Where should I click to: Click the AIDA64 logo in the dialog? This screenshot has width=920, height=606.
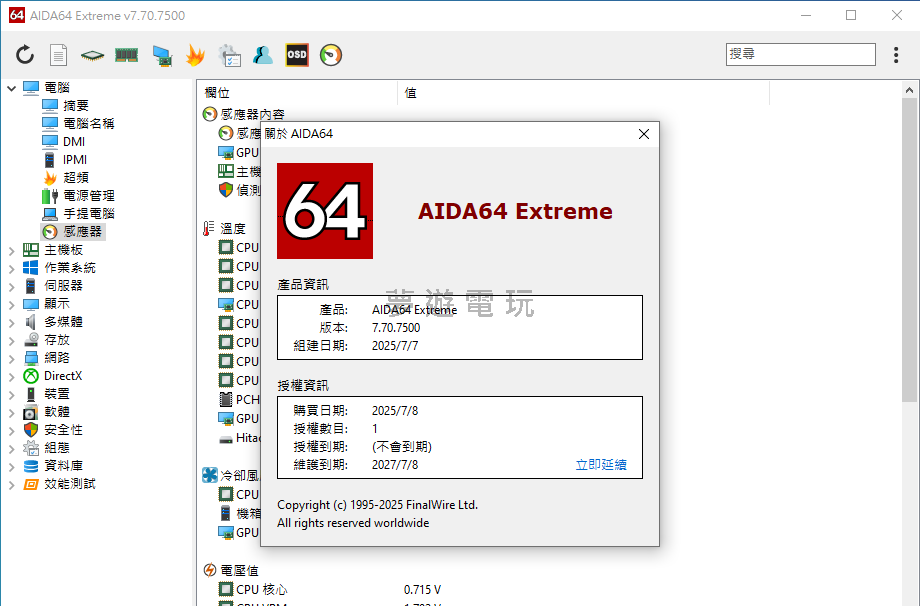point(324,211)
